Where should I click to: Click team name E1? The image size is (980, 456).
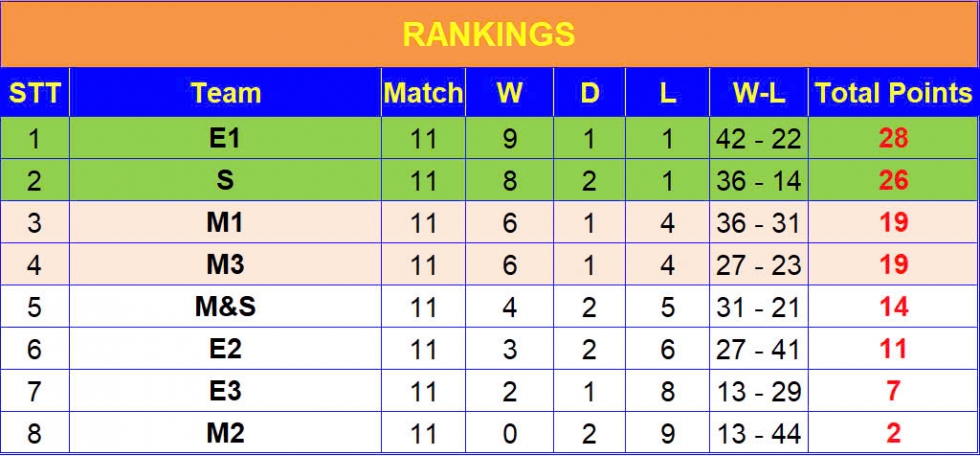pyautogui.click(x=225, y=138)
